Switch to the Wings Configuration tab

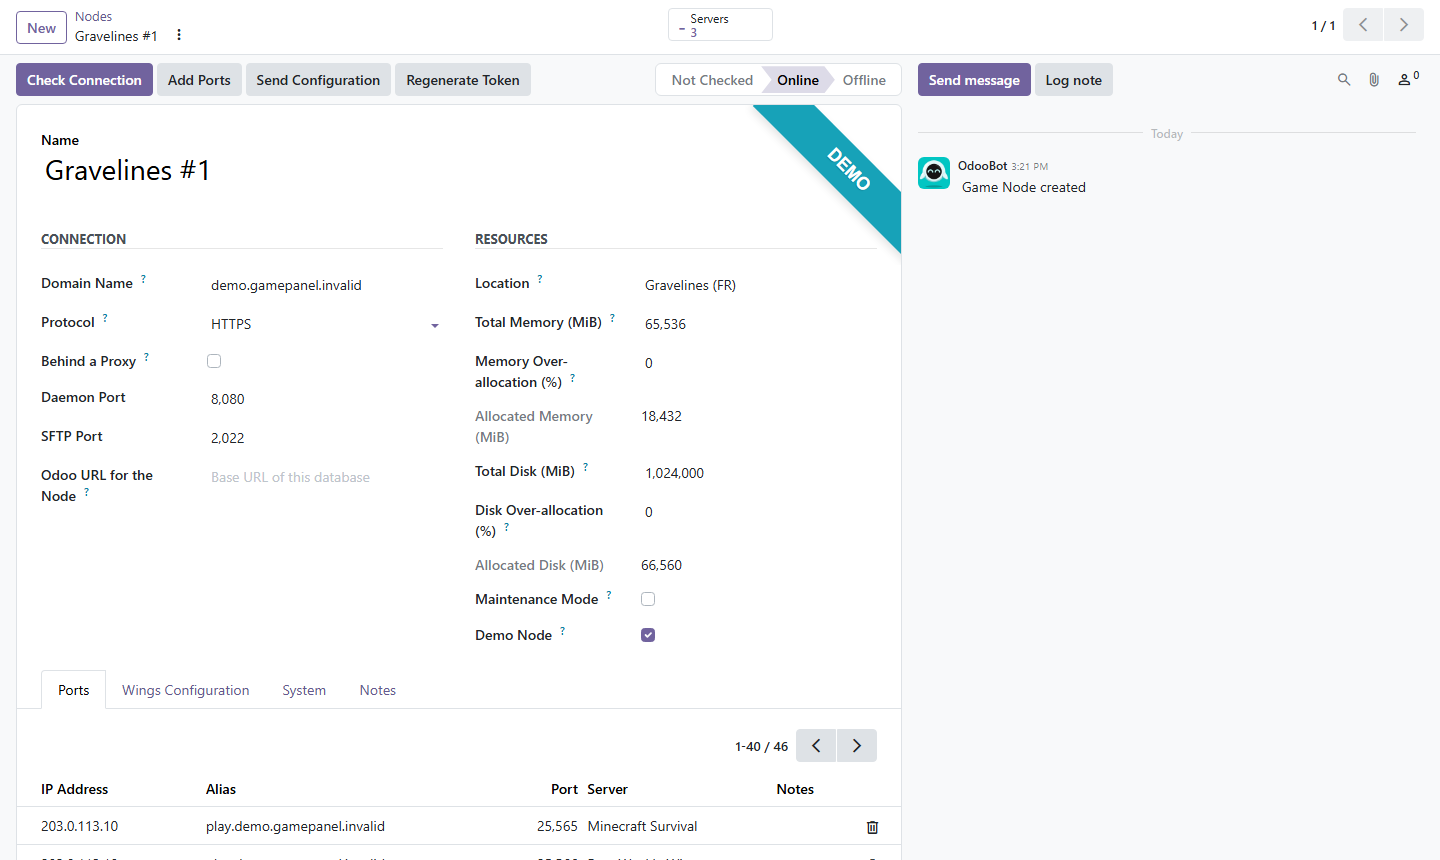(x=186, y=690)
